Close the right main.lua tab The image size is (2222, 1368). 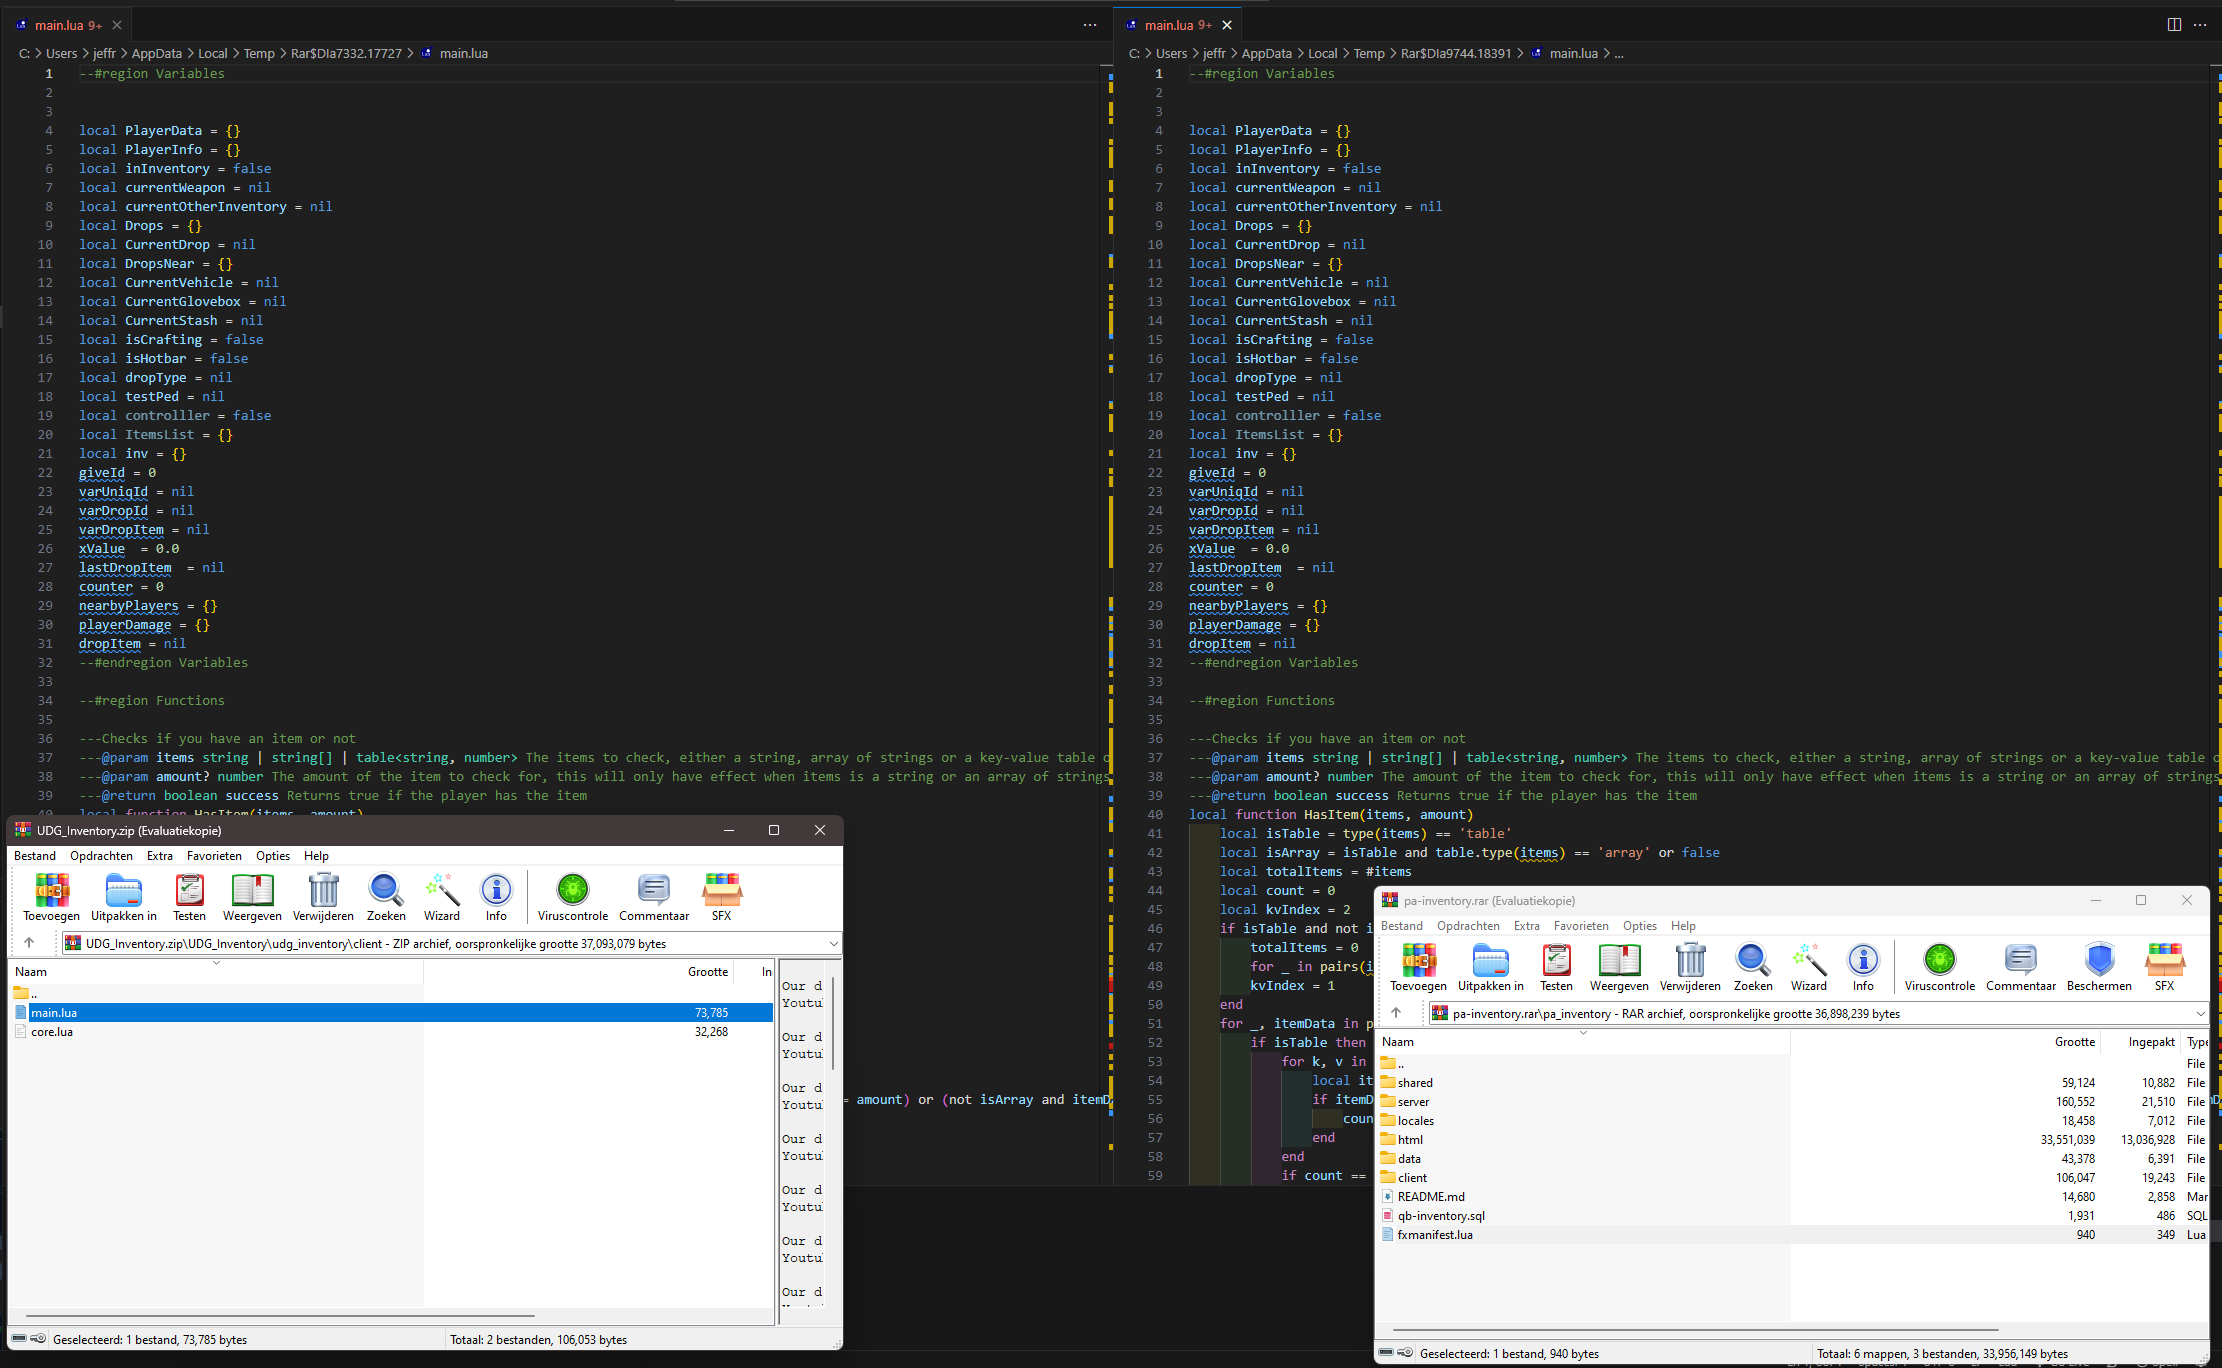pyautogui.click(x=1227, y=25)
